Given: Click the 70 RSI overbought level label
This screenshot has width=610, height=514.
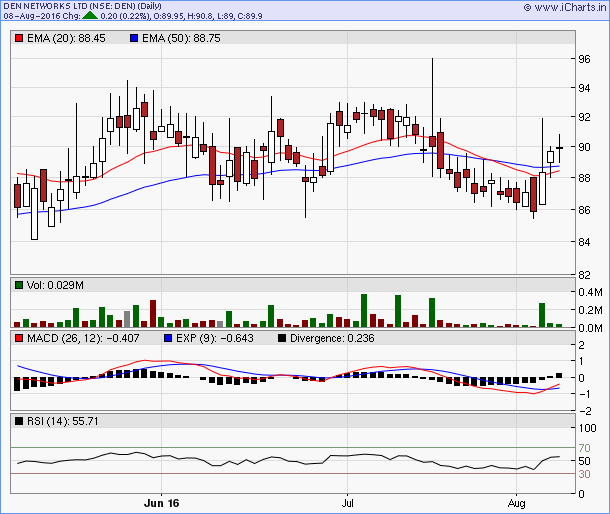Looking at the screenshot, I should coord(584,448).
